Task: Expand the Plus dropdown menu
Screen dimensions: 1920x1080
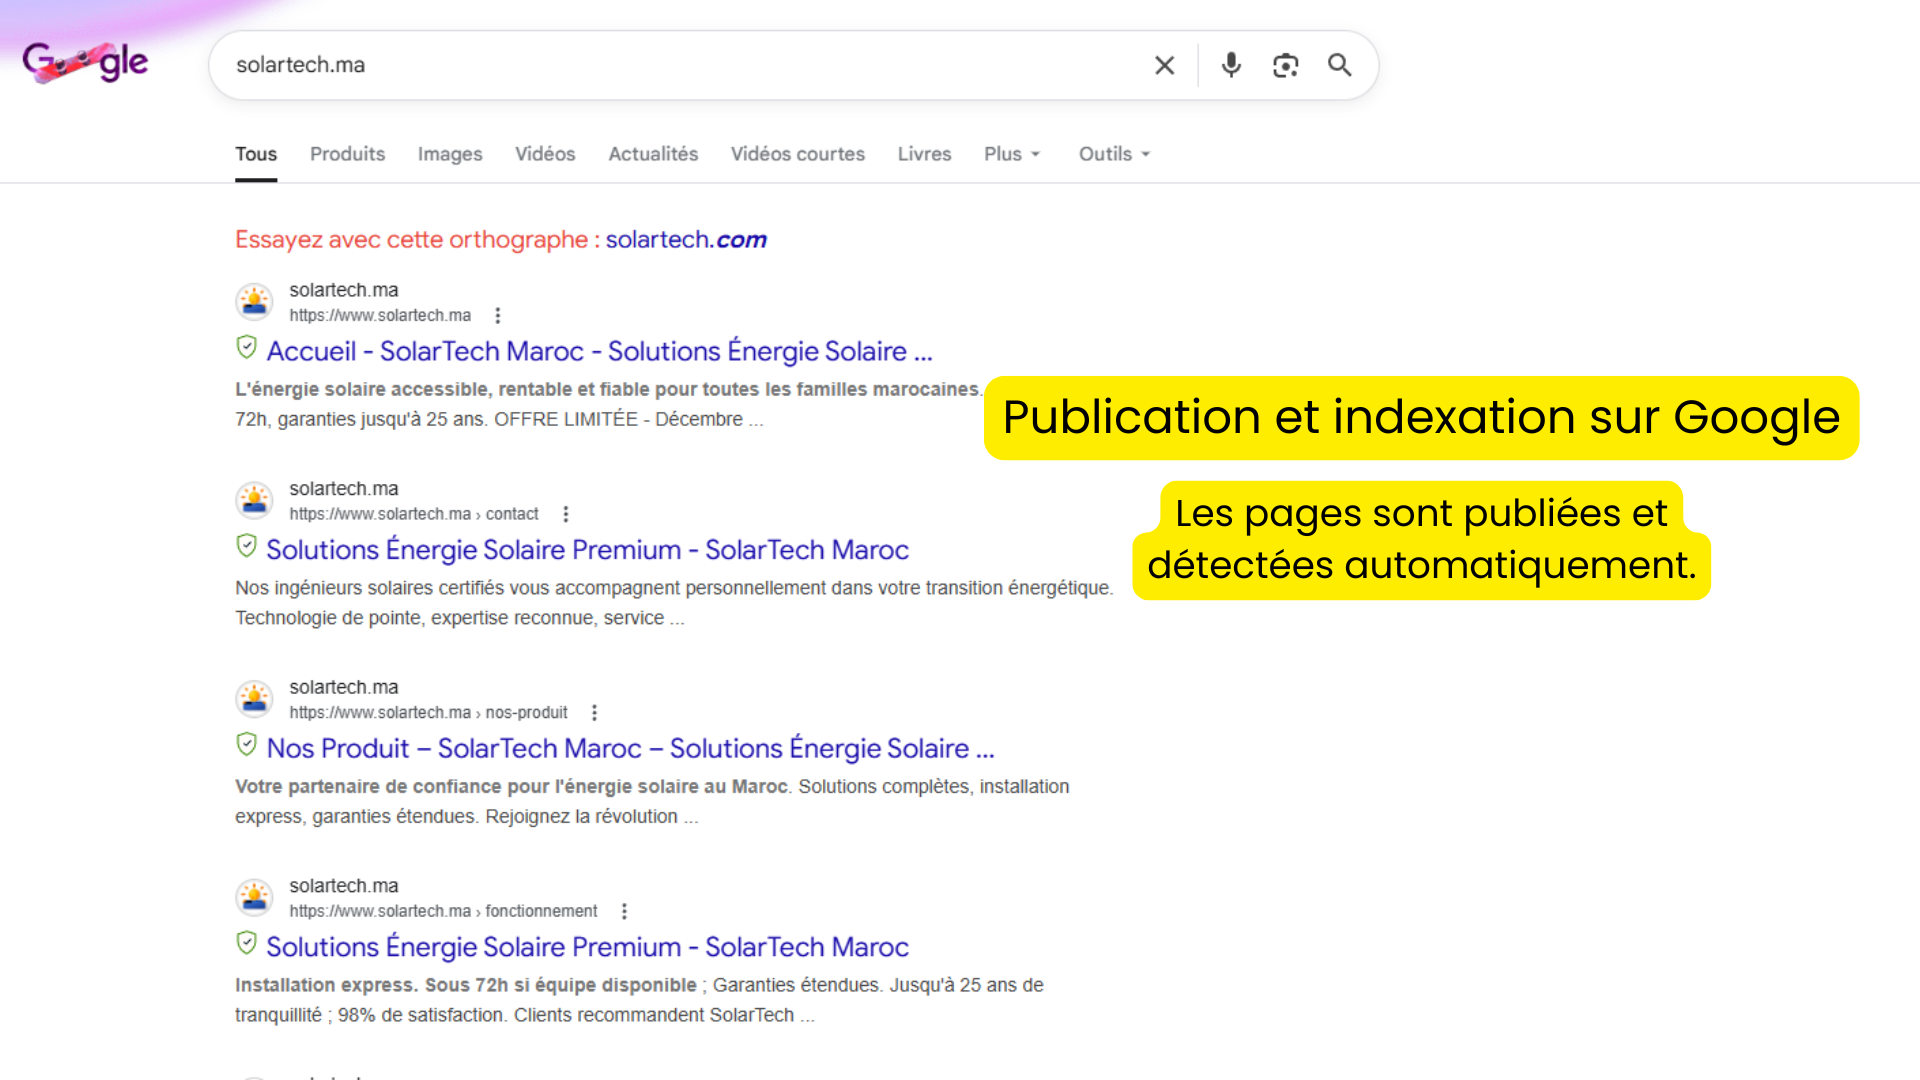Action: (x=1012, y=154)
